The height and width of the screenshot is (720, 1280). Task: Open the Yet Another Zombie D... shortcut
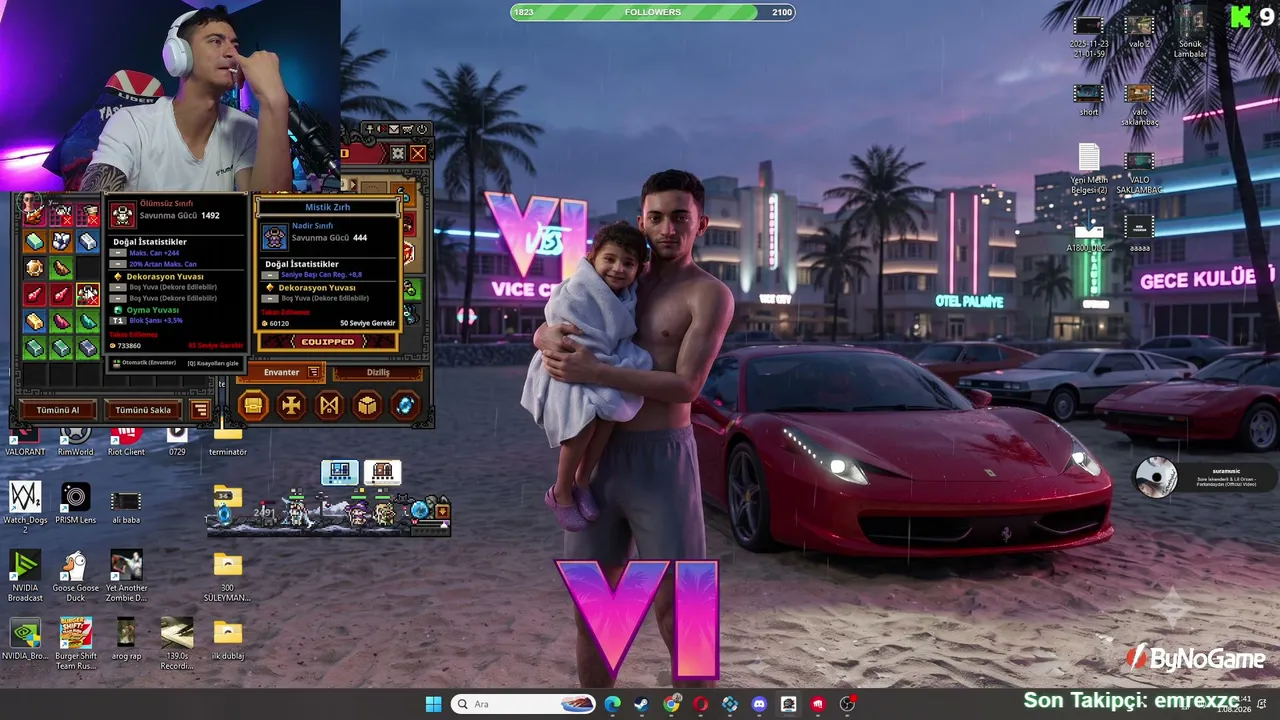pyautogui.click(x=126, y=577)
